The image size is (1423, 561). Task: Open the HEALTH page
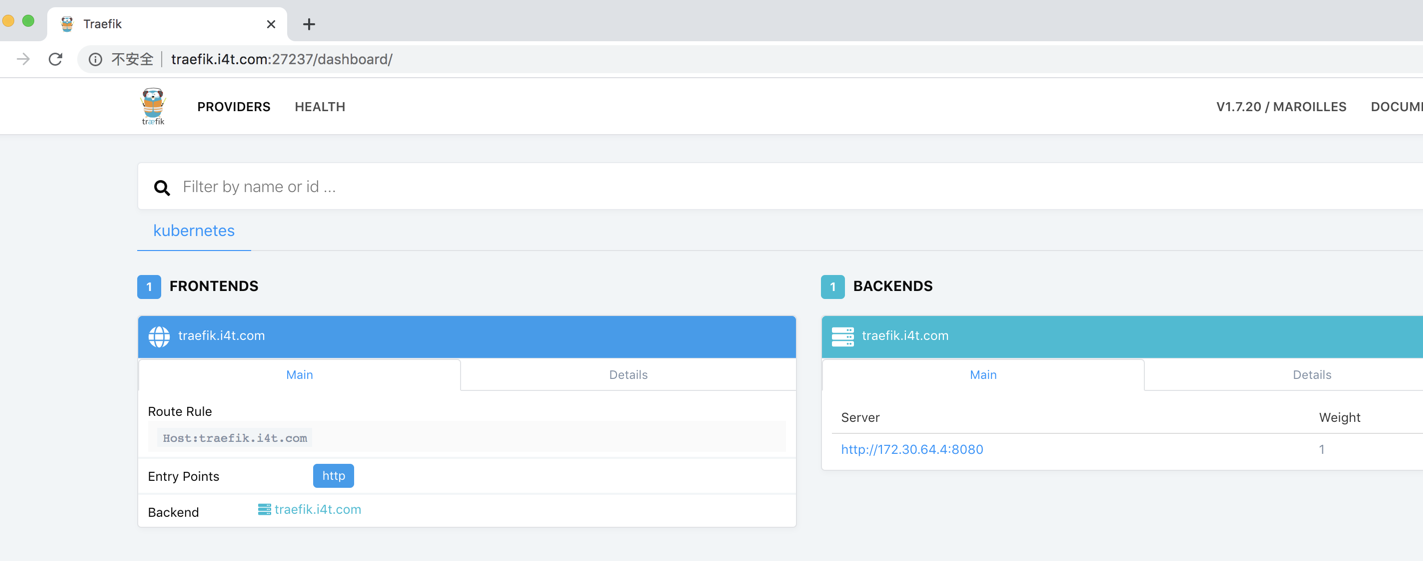click(x=320, y=107)
